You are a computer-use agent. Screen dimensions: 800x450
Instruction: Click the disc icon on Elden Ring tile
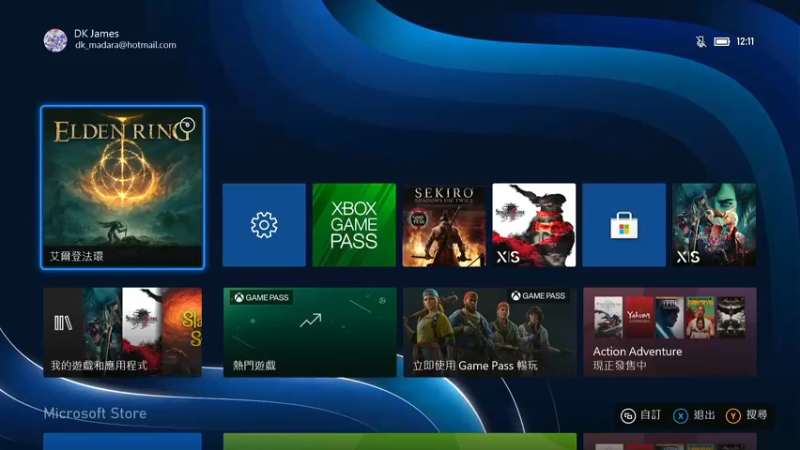187,124
